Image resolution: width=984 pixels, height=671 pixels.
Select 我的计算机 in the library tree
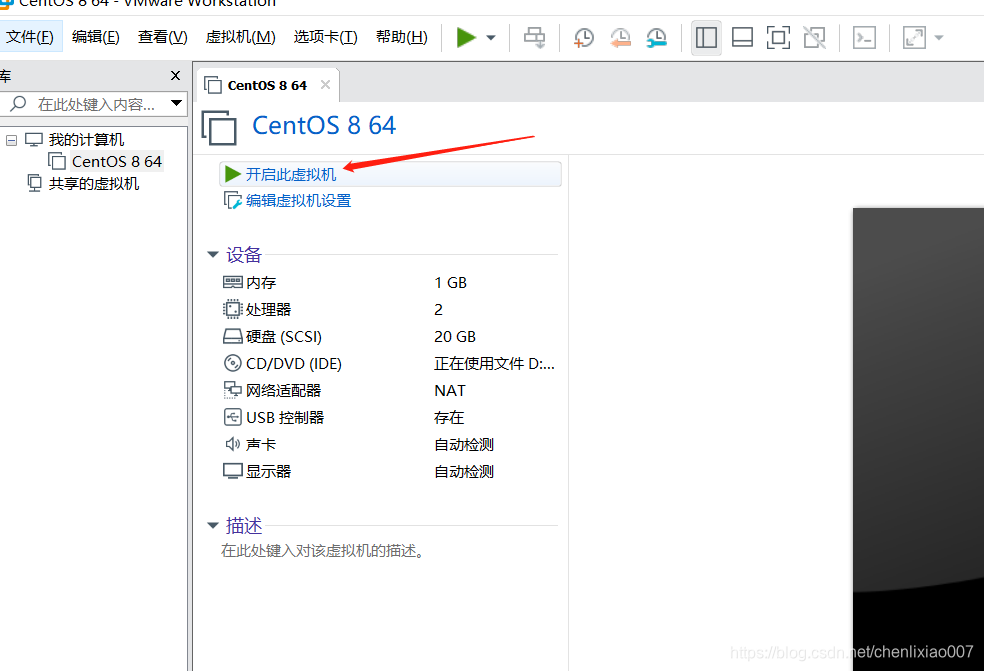(x=87, y=139)
